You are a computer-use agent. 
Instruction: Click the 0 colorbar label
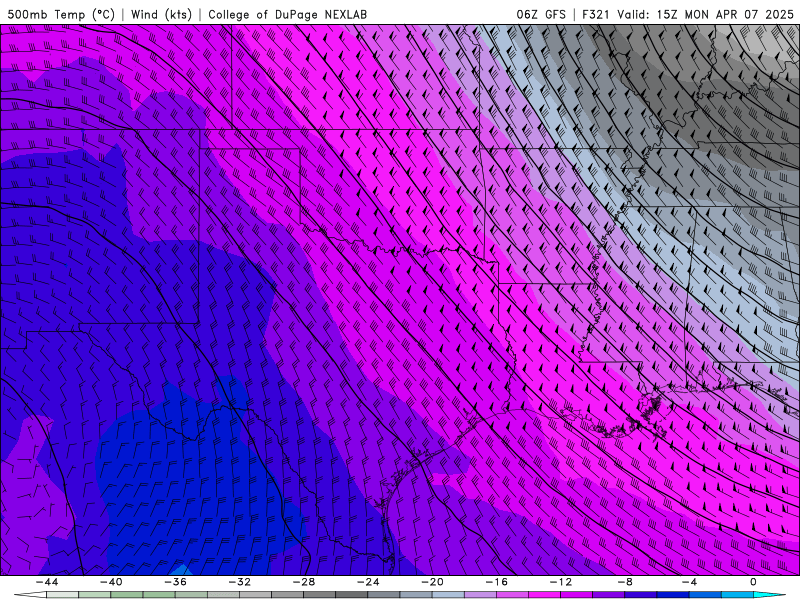(753, 582)
